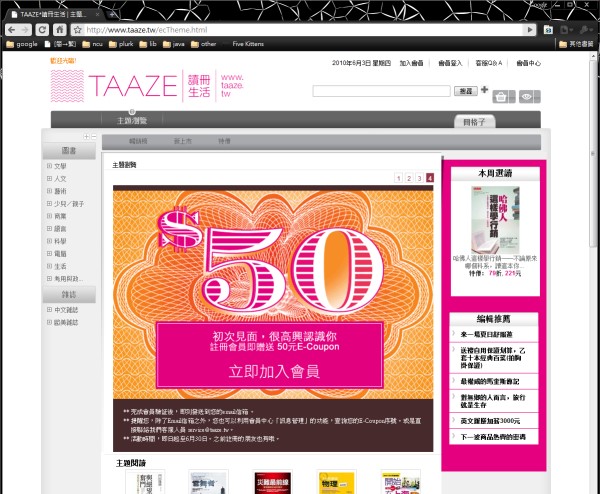Open the 加入會員 link
600x494 pixels.
click(x=411, y=63)
